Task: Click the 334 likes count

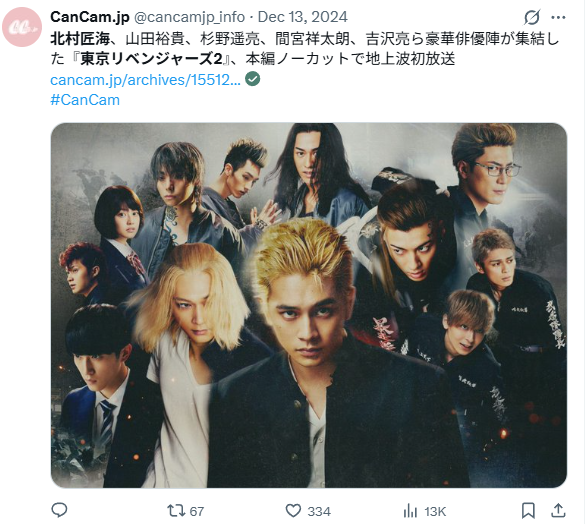Action: (319, 511)
